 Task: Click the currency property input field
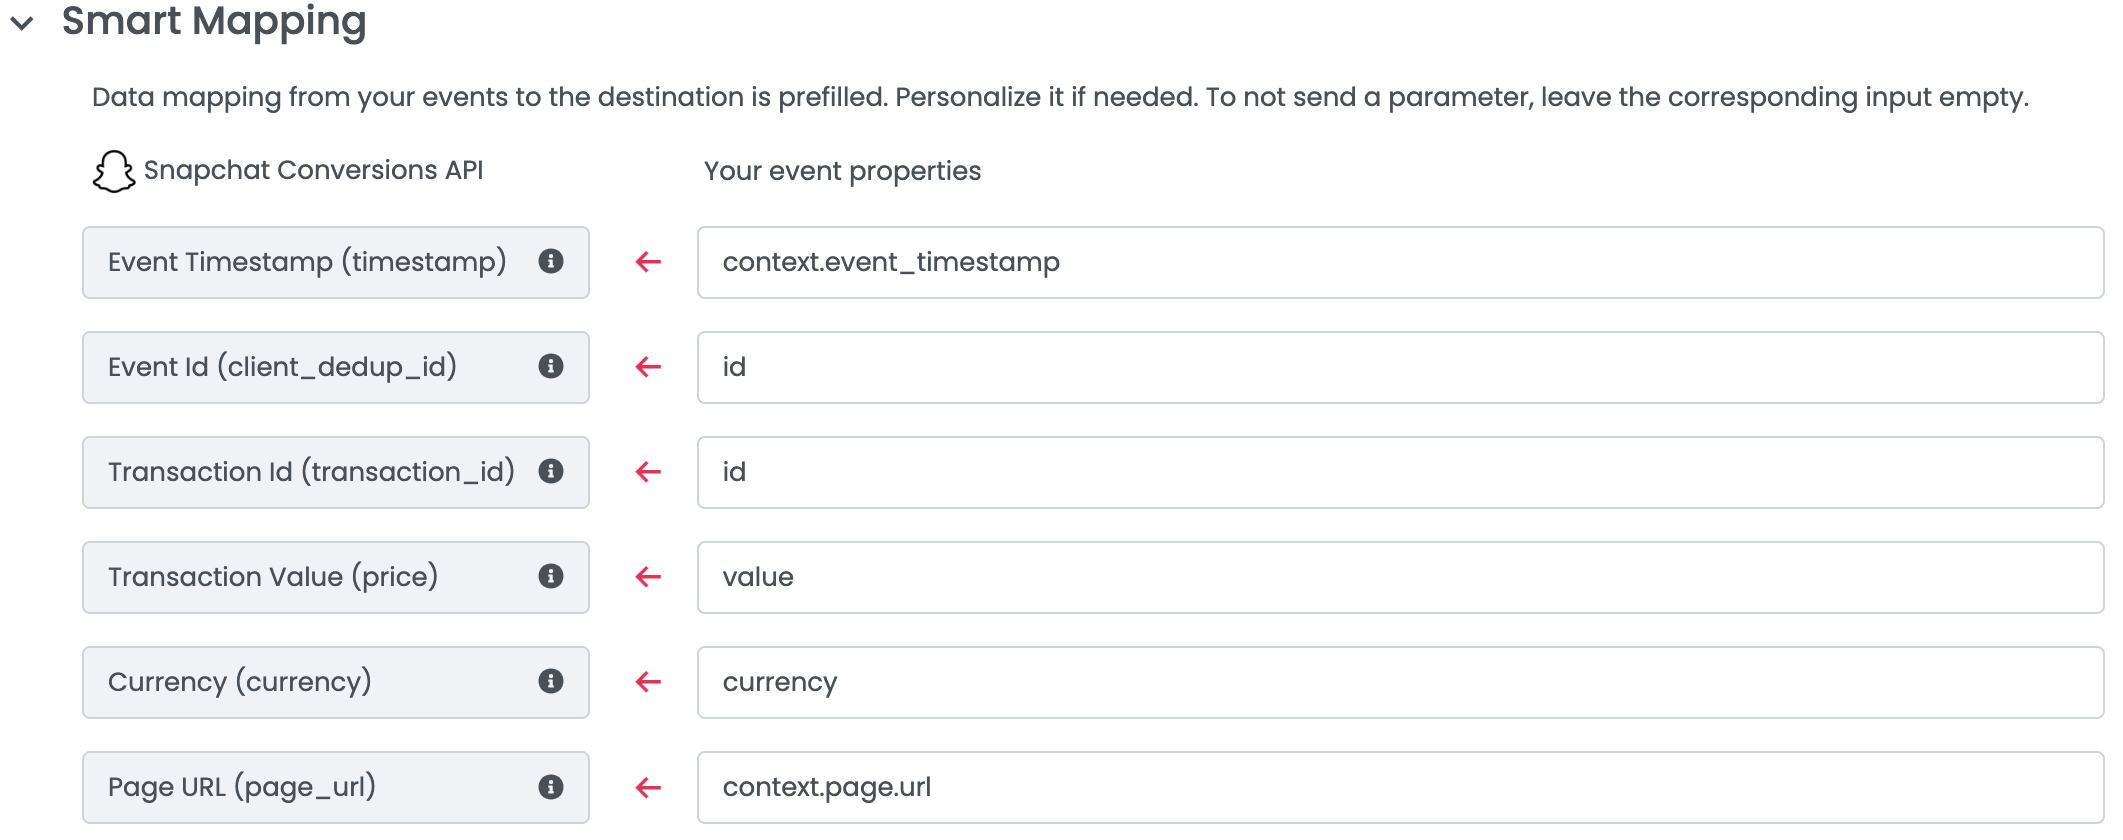point(1400,682)
